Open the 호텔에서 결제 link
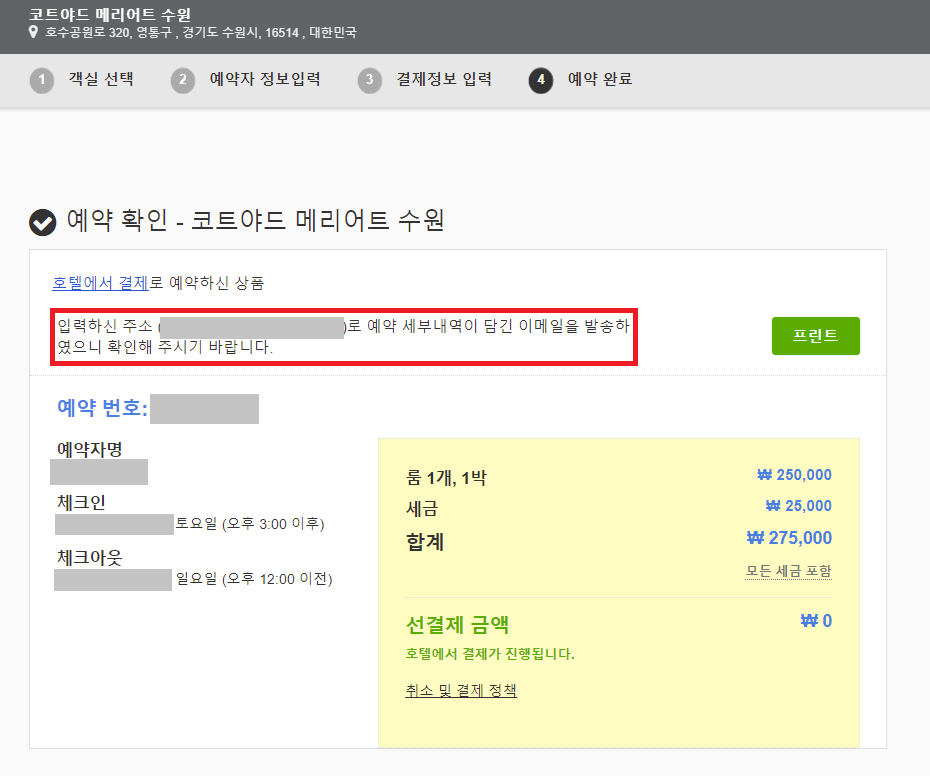 coord(100,283)
